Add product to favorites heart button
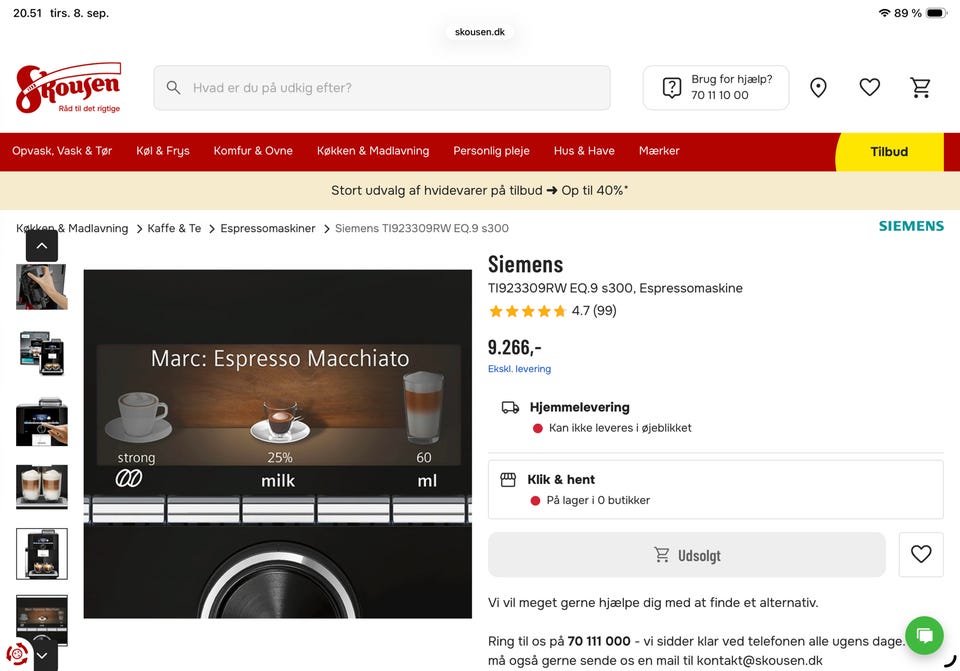This screenshot has height=671, width=960. coord(921,554)
